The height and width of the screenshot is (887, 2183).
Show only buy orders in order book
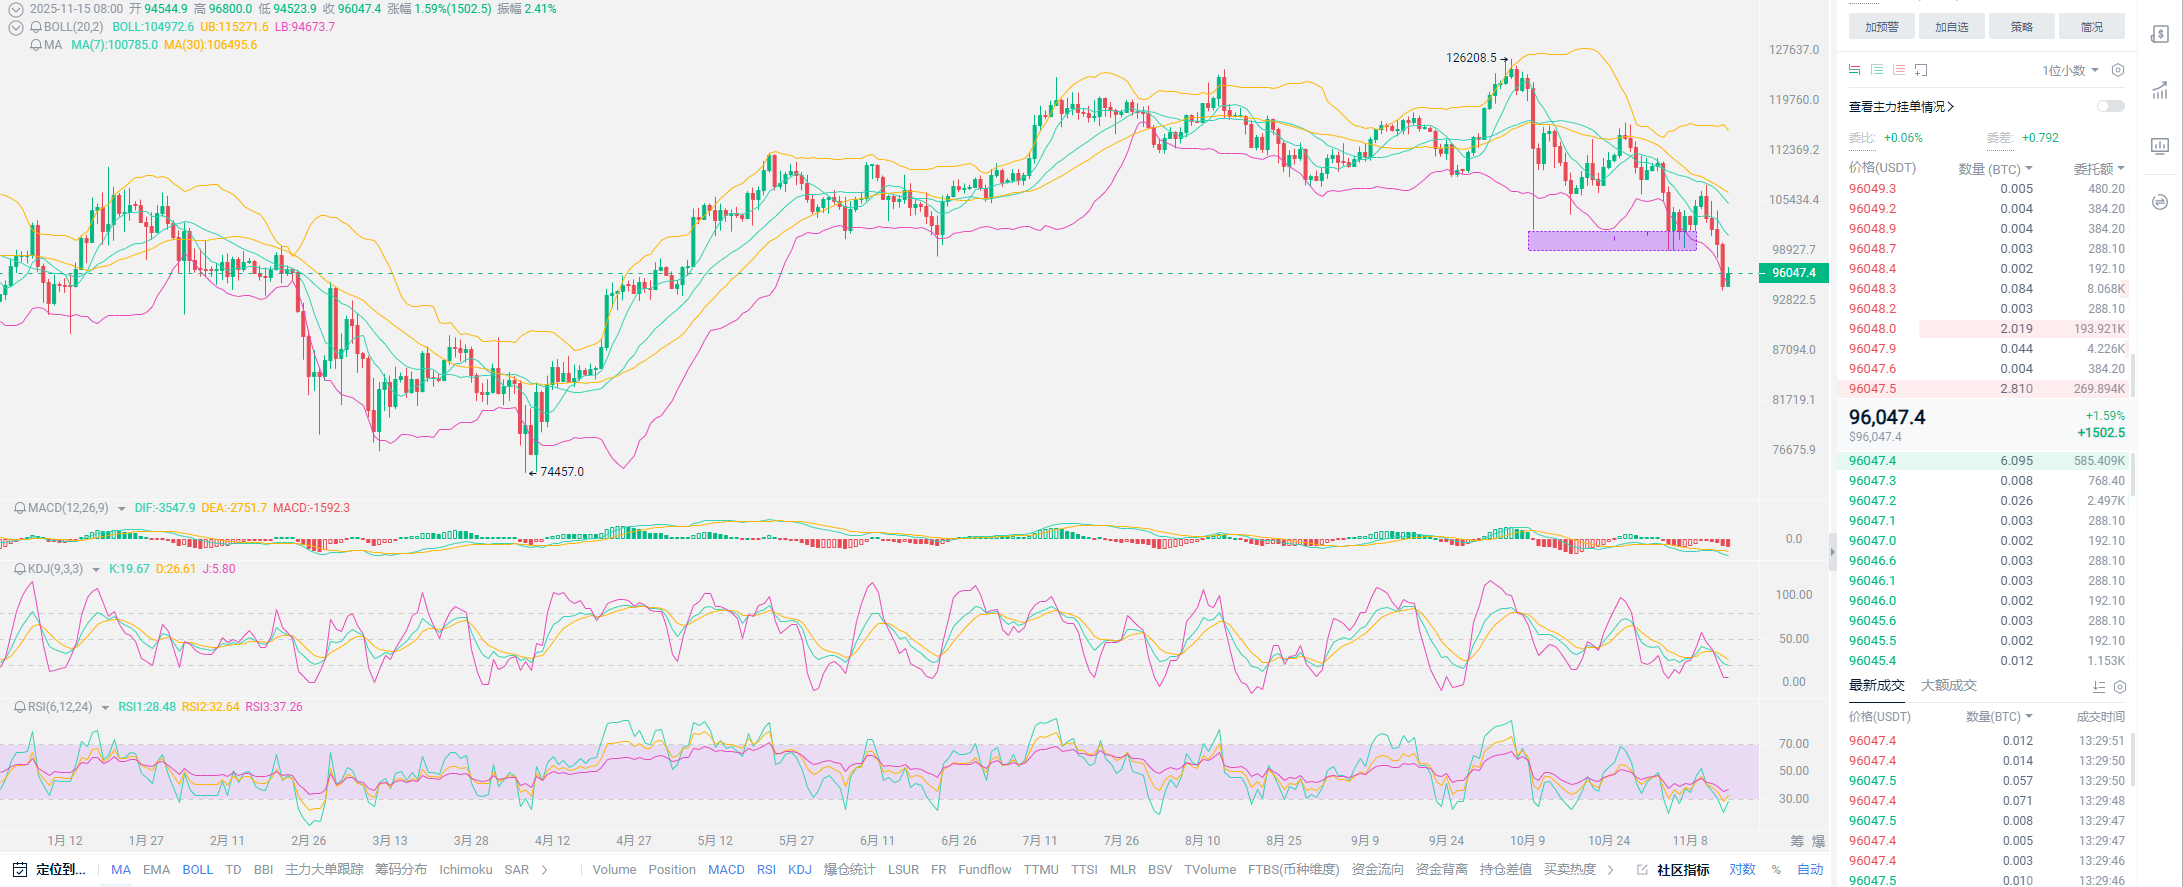coord(1877,70)
